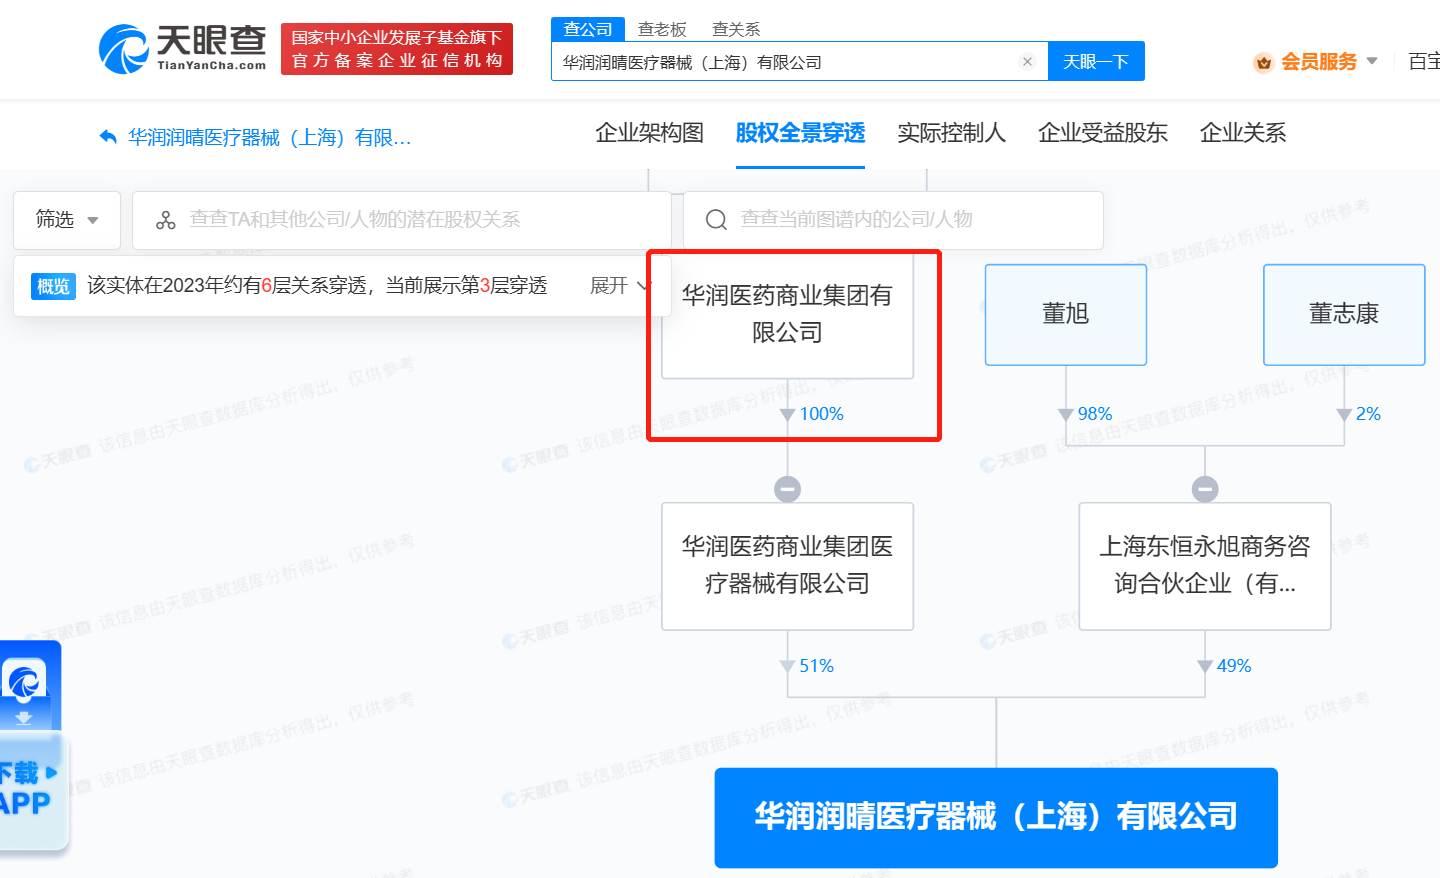Select the 股权全景穿透 tab
Image resolution: width=1440 pixels, height=878 pixels.
click(x=800, y=133)
